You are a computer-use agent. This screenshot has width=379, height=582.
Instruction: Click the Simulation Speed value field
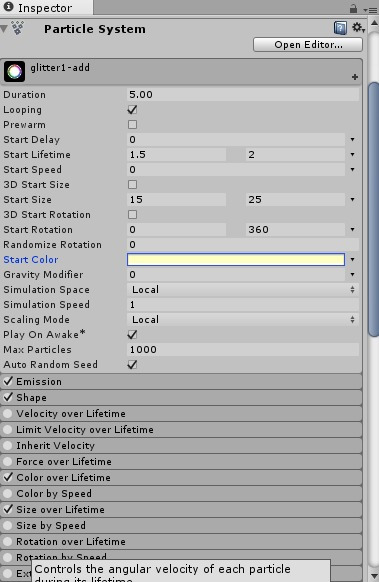coord(243,305)
